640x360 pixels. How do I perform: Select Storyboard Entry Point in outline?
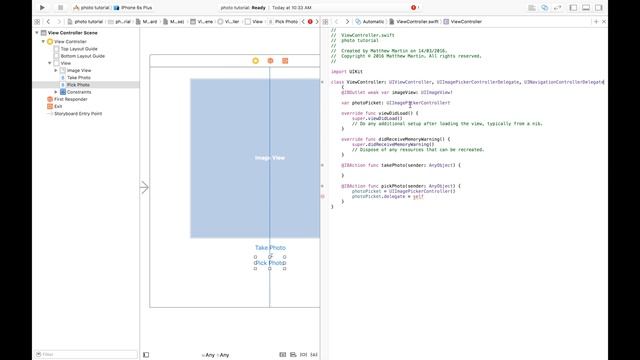pos(75,114)
